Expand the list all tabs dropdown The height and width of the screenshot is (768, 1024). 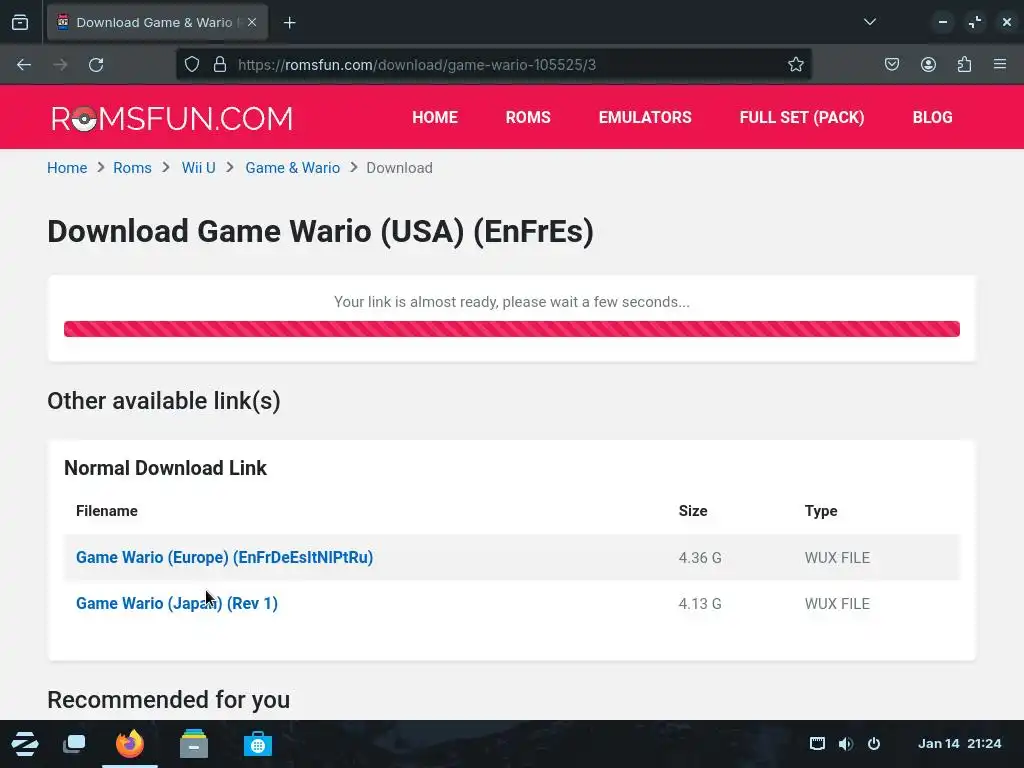click(x=869, y=22)
